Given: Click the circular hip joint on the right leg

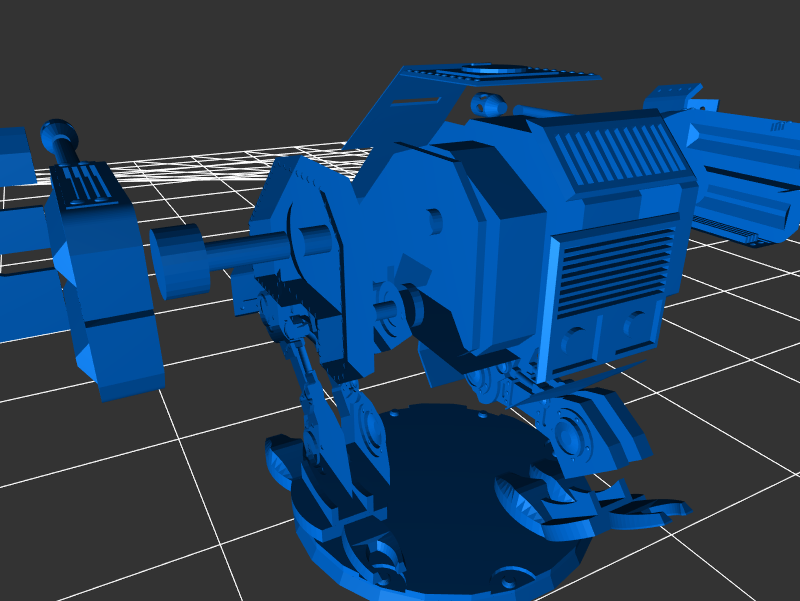Looking at the screenshot, I should point(568,433).
